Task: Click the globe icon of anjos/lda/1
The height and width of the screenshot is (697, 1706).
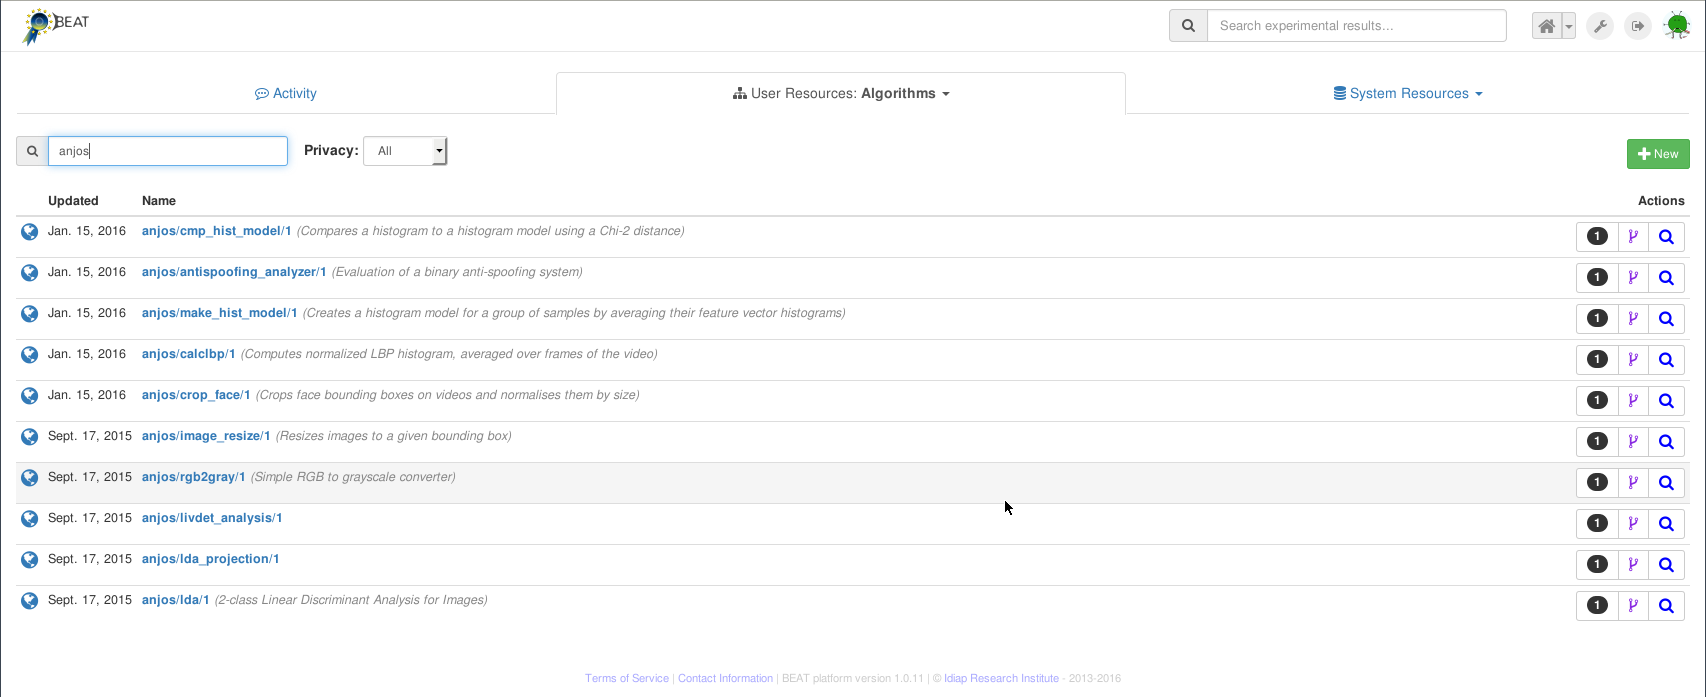Action: click(x=30, y=600)
